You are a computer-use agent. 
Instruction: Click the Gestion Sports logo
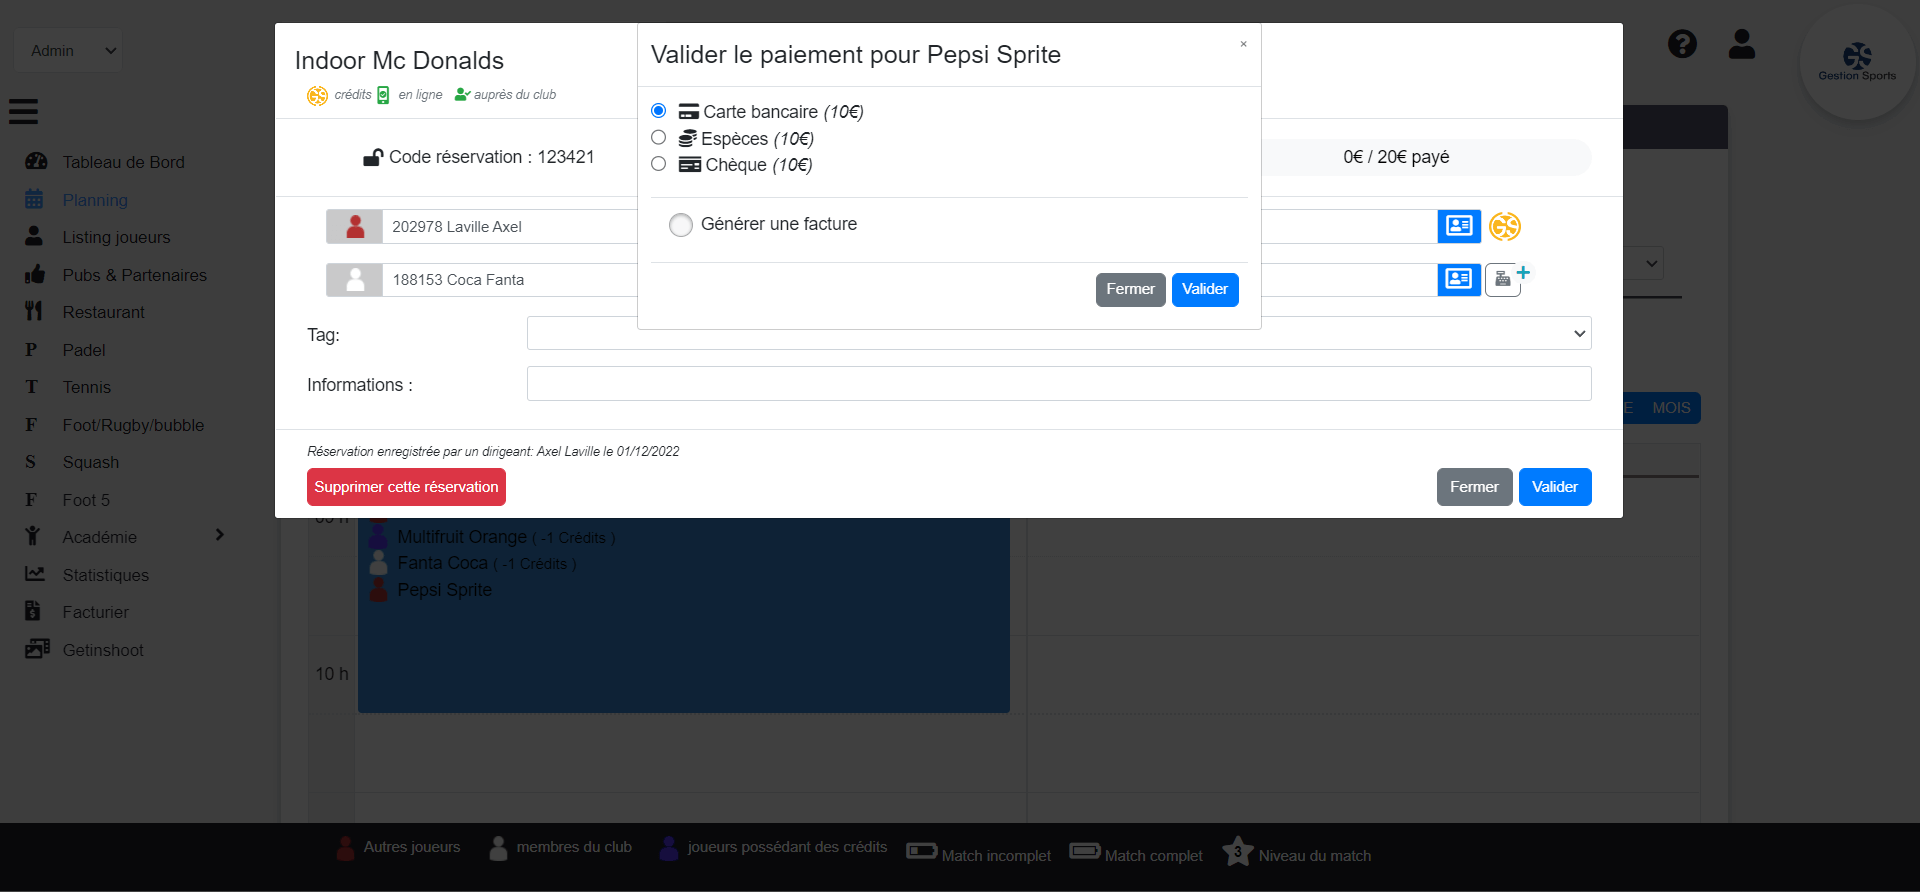point(1857,62)
